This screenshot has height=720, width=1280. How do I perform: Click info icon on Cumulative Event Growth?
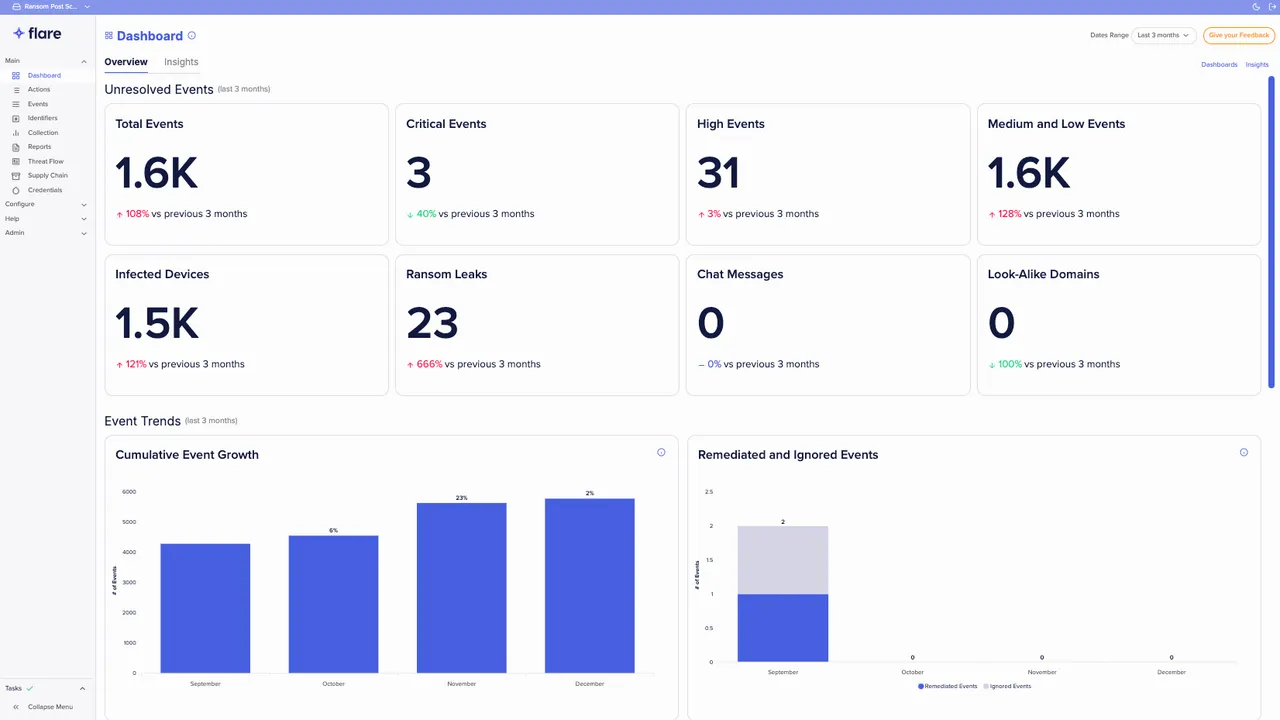661,453
